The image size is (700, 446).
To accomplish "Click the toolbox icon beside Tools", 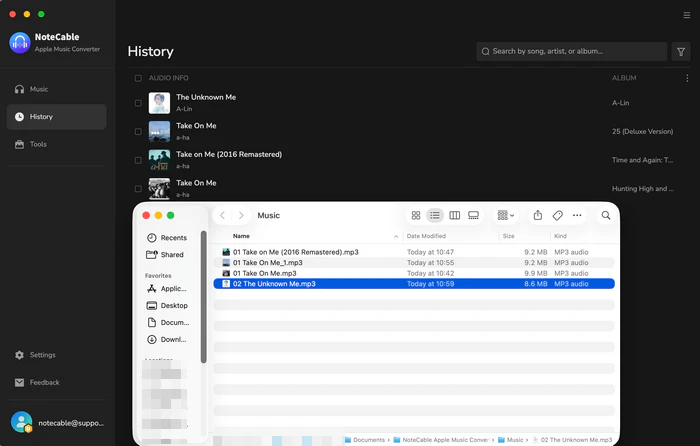I will coord(19,144).
